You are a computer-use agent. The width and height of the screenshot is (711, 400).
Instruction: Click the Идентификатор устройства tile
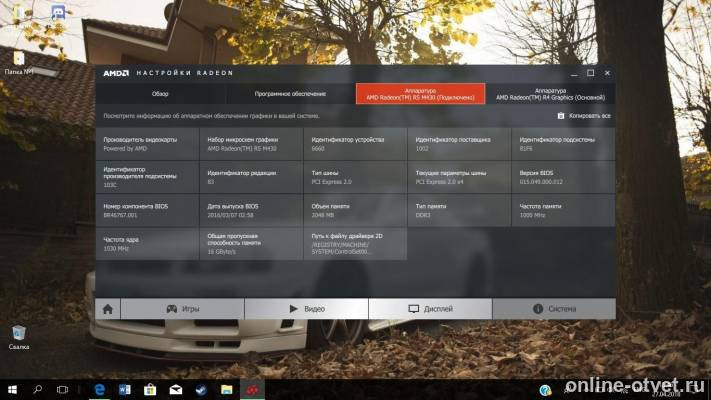tap(355, 144)
